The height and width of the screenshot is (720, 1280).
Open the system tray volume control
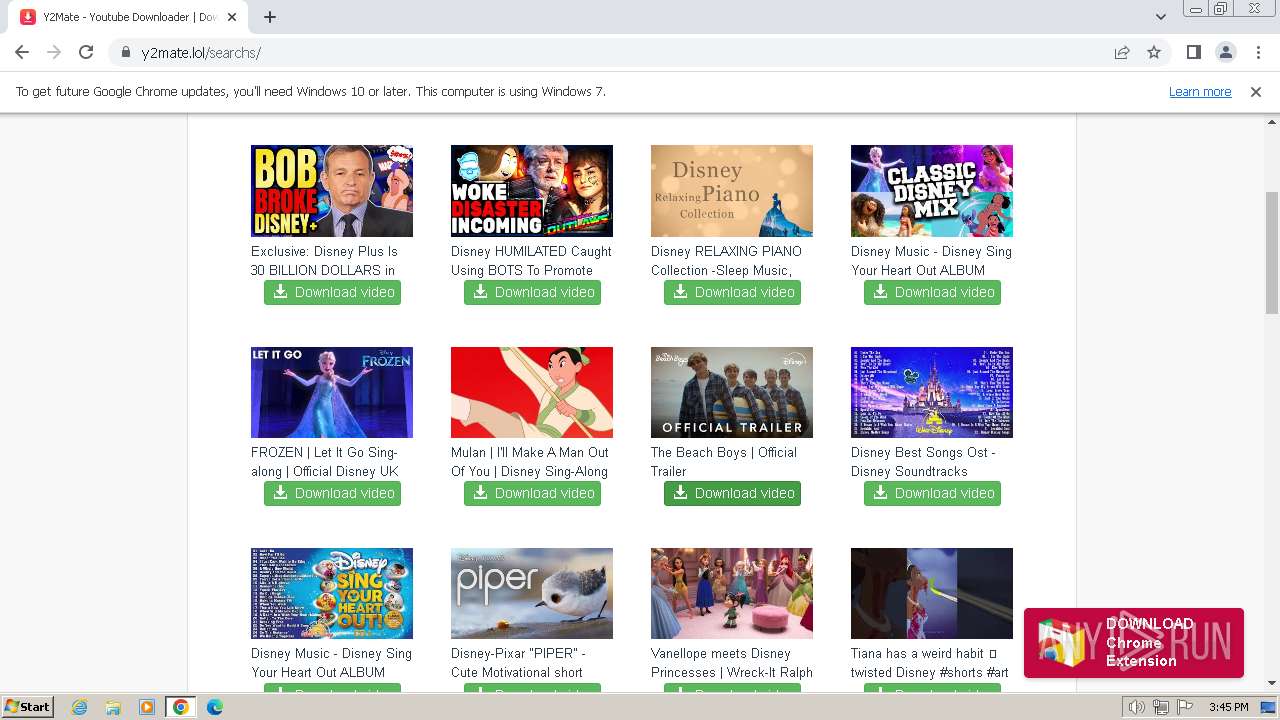(x=1137, y=707)
